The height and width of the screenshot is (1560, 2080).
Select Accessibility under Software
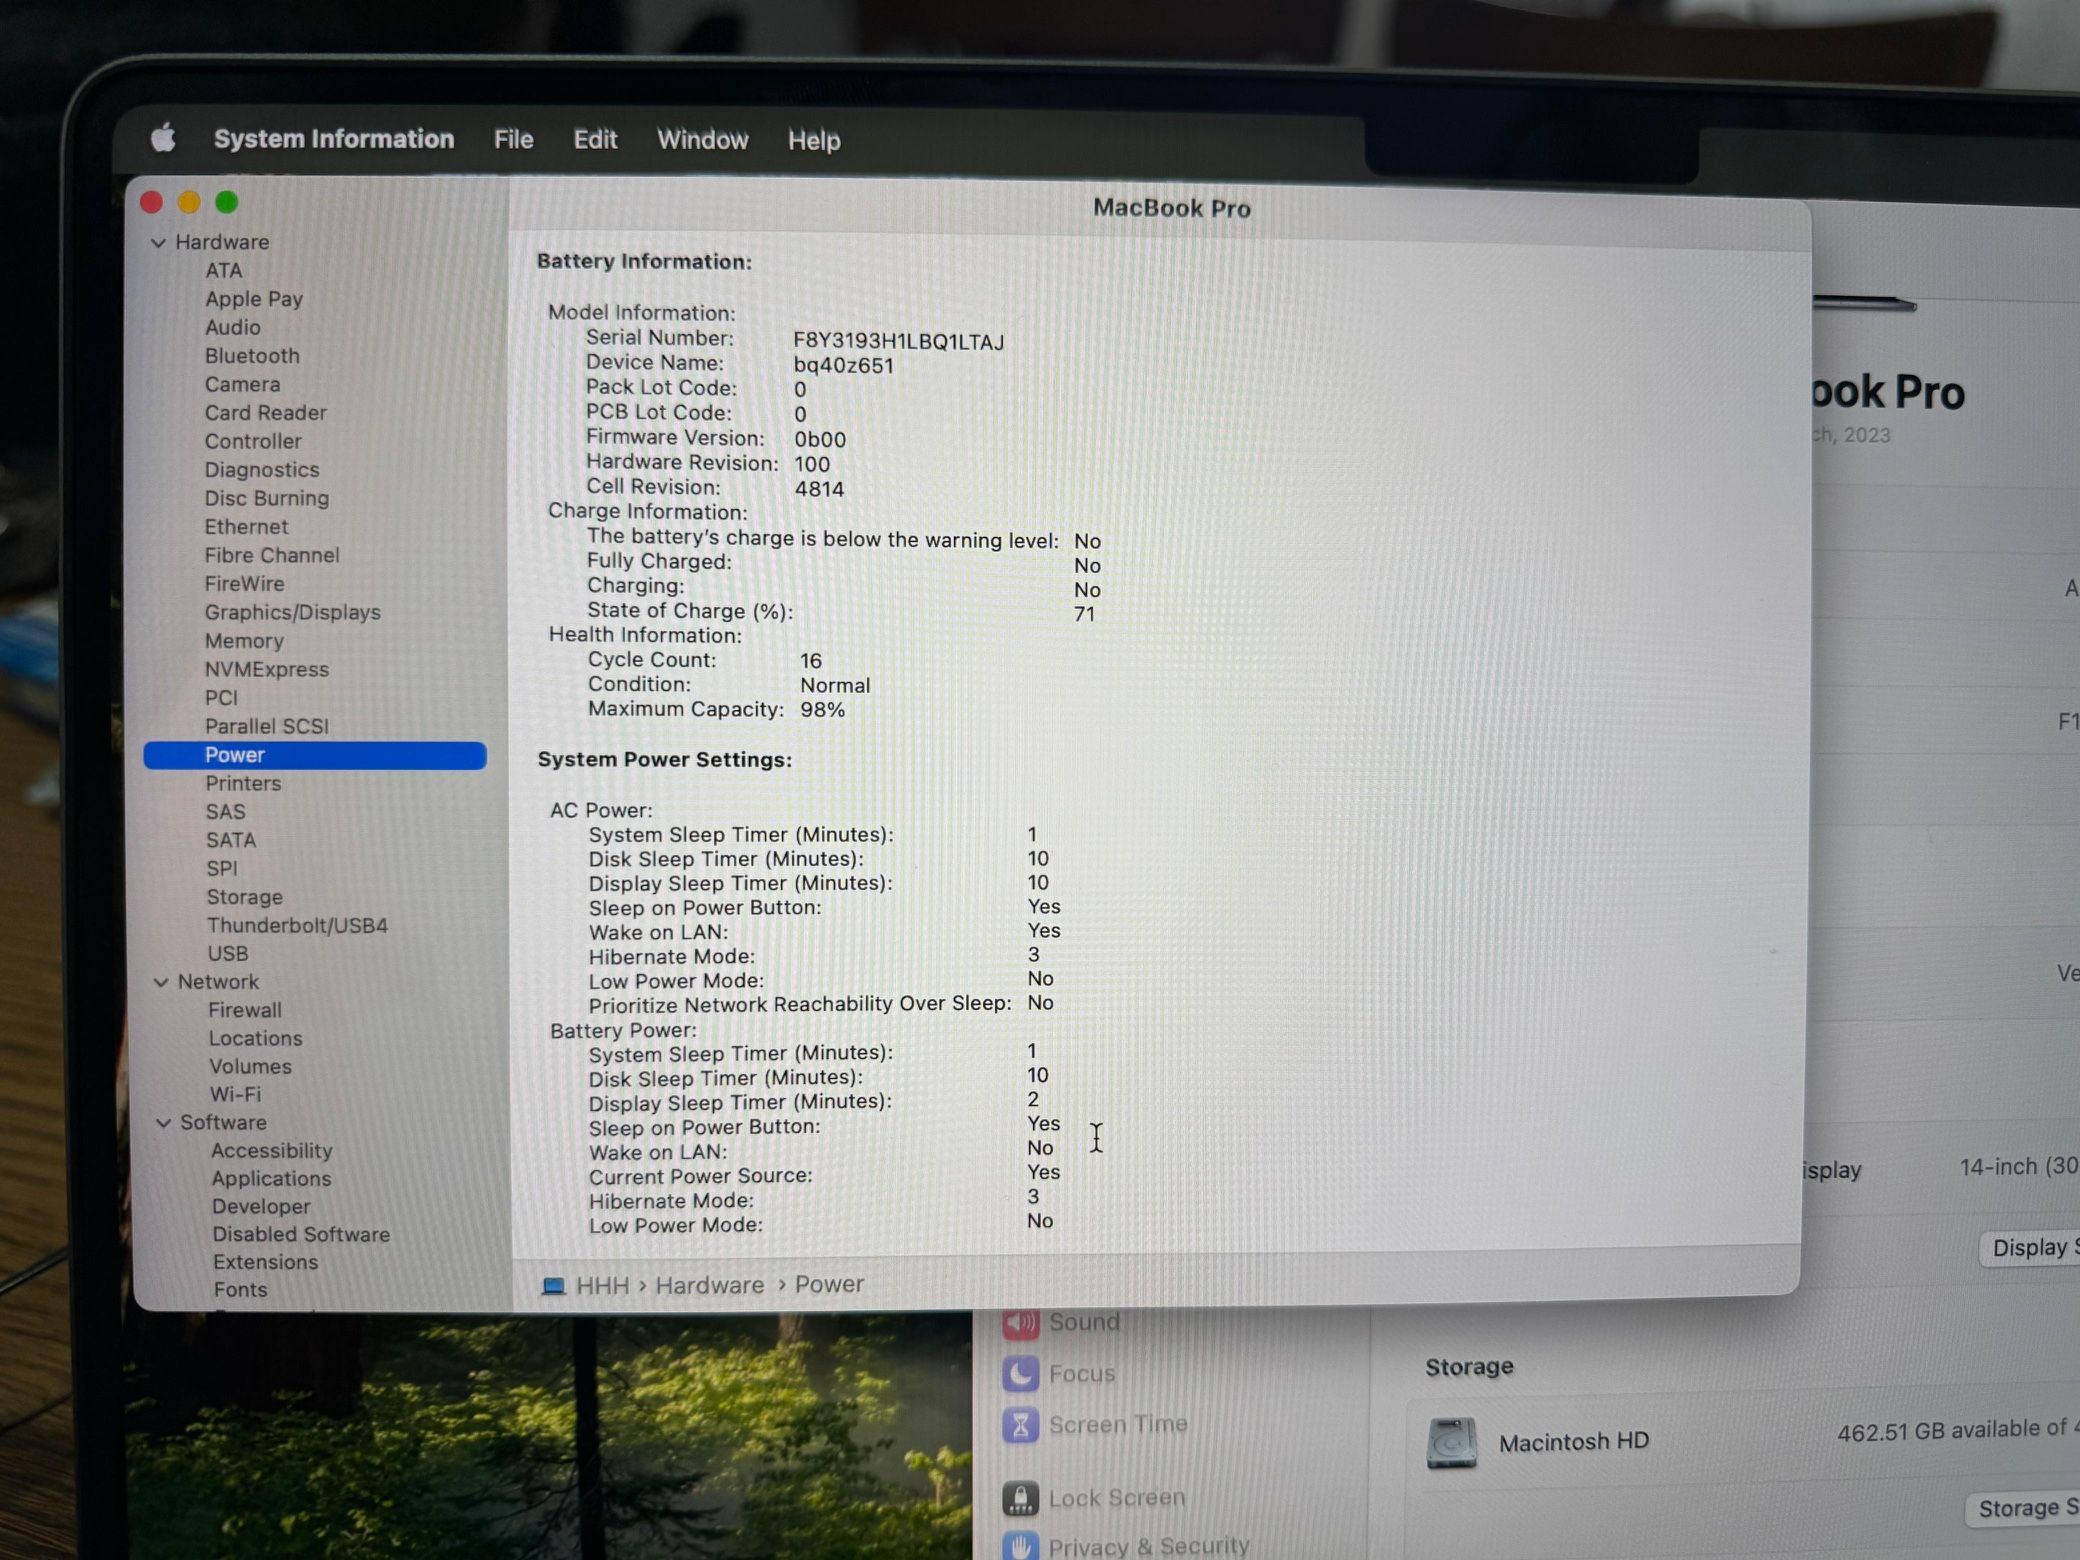tap(271, 1151)
